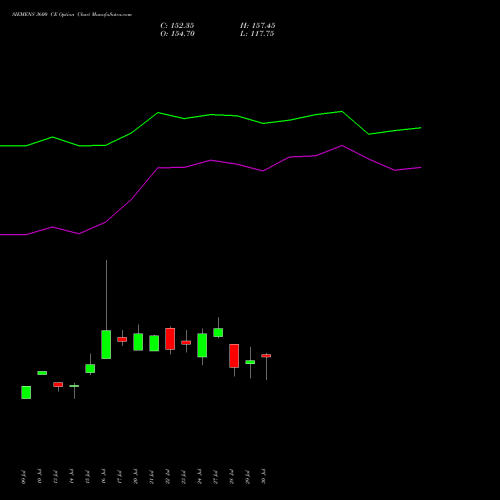Click the low price value L: 117.75
This screenshot has height=500, width=500.
pyautogui.click(x=257, y=34)
